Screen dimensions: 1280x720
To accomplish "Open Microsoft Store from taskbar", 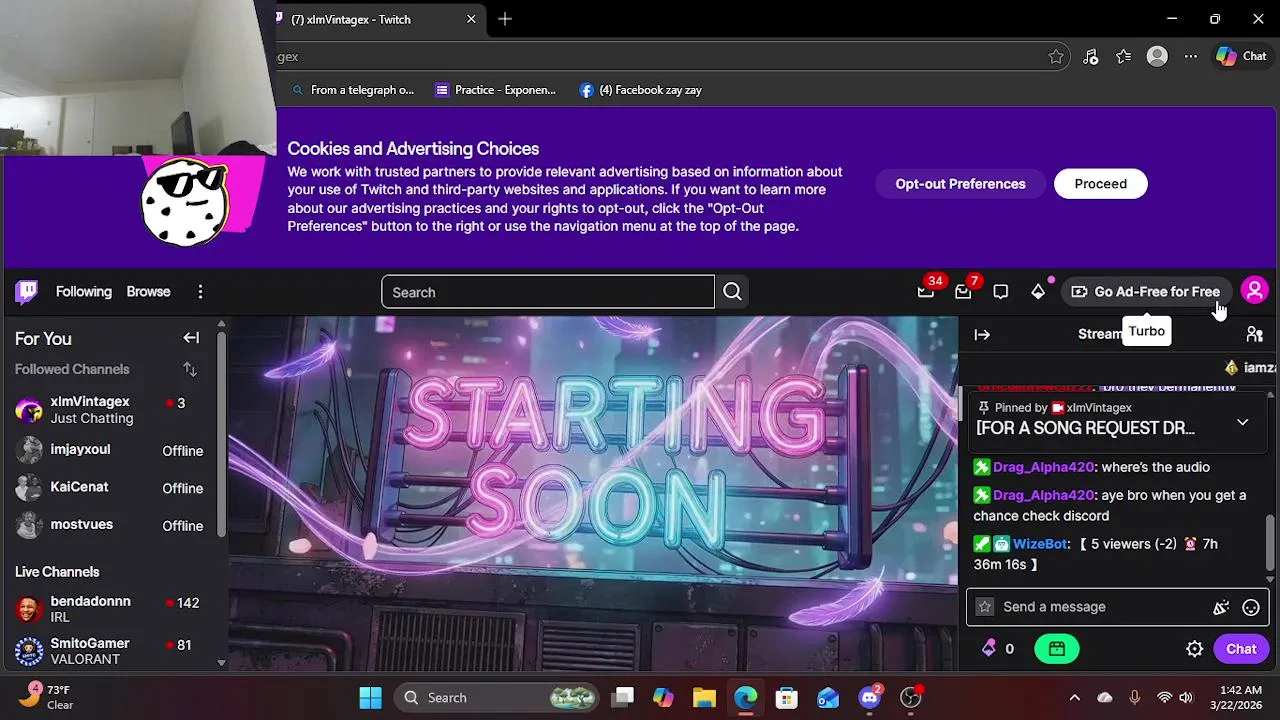I will coord(786,698).
